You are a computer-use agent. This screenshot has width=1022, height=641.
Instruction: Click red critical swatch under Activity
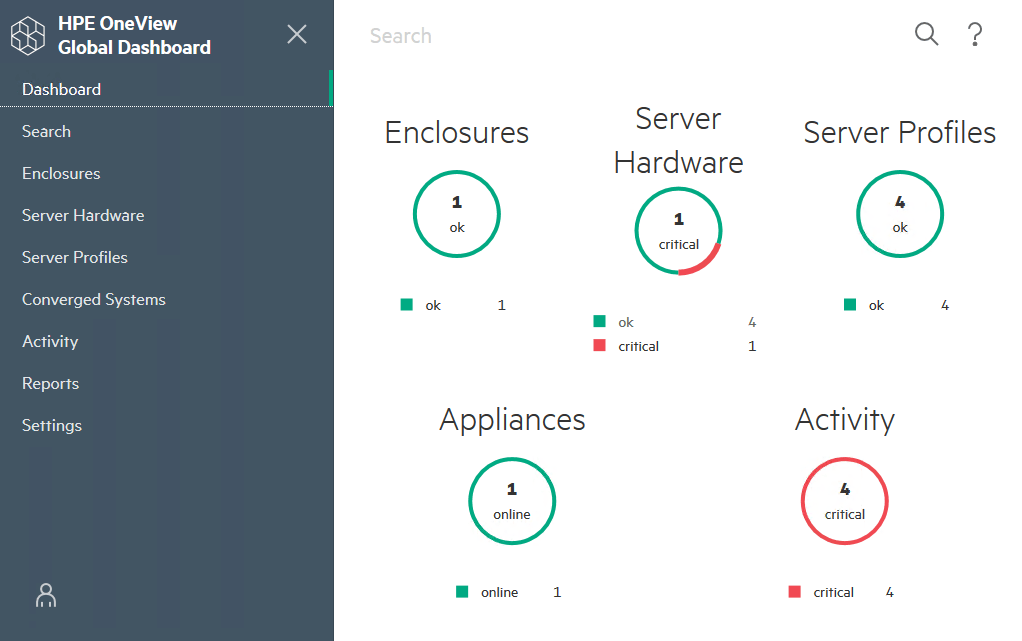[795, 591]
